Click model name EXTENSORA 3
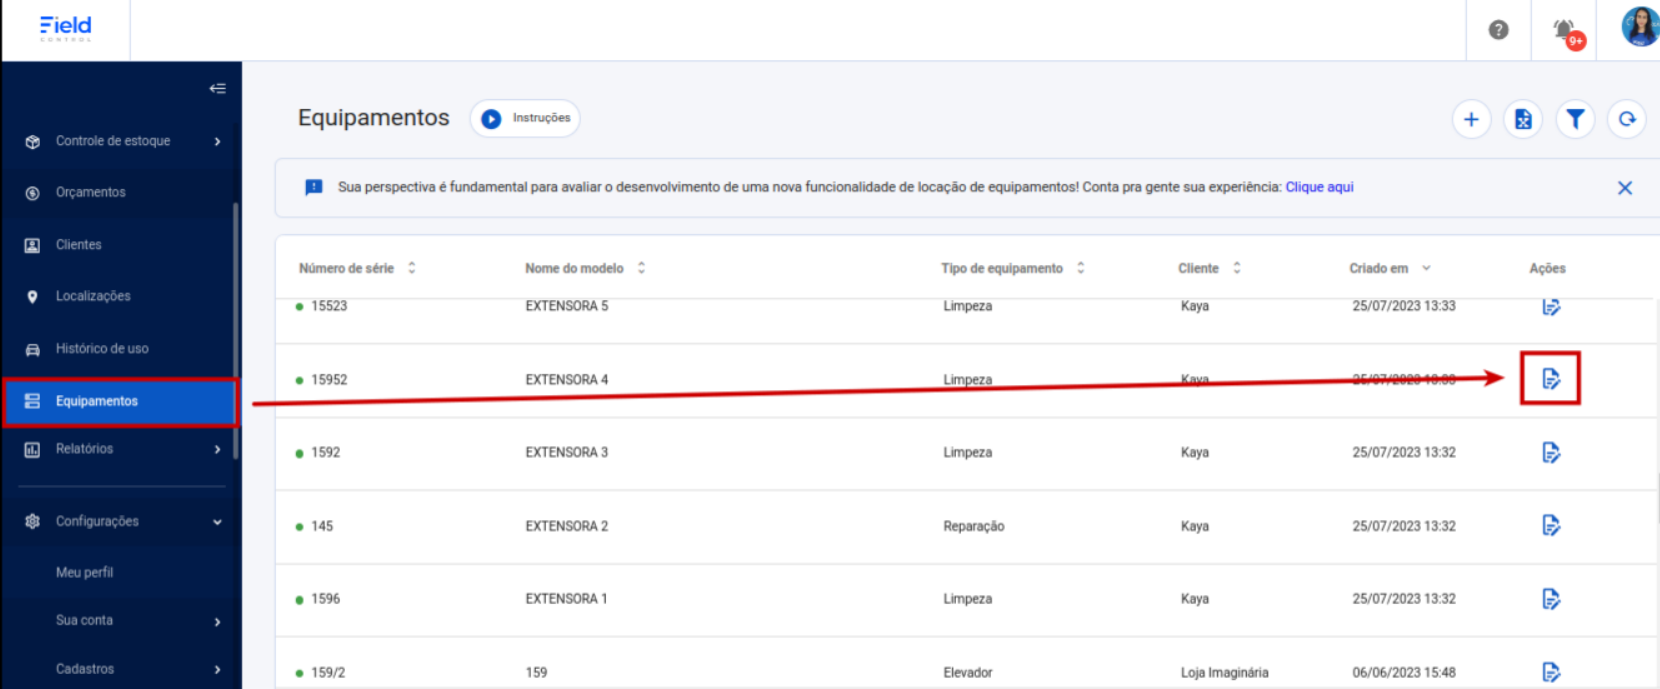 tap(566, 453)
